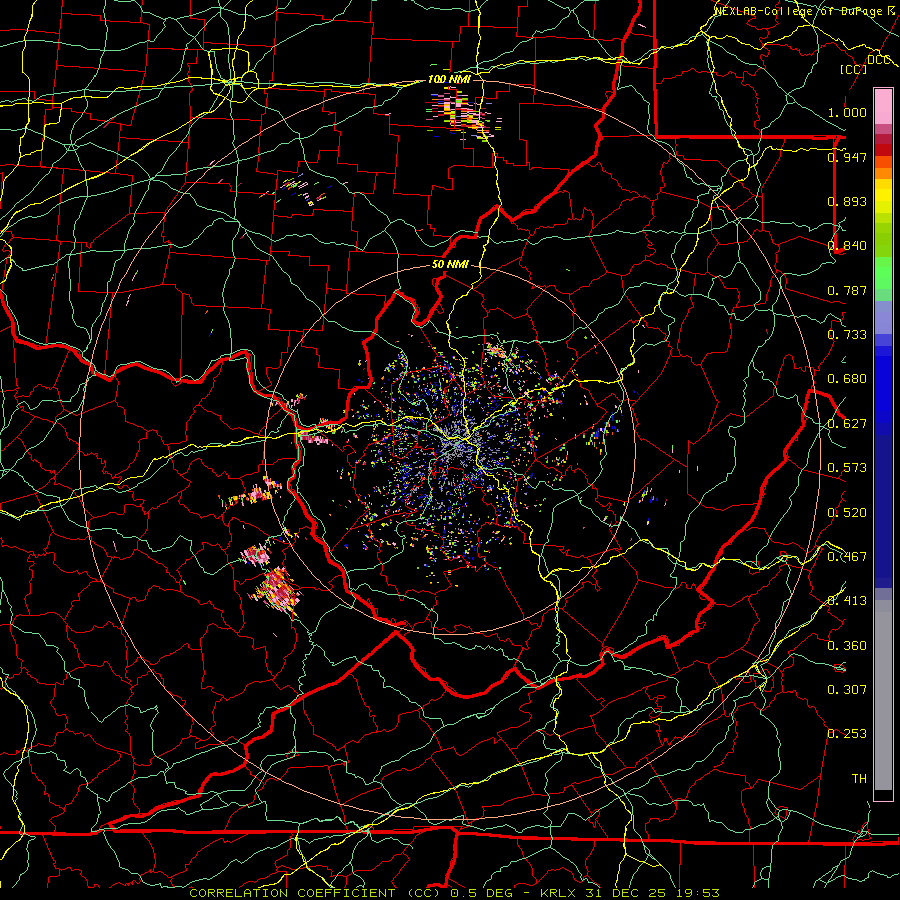The image size is (900, 900).
Task: Click the 0.680 legend value
Action: pyautogui.click(x=847, y=379)
